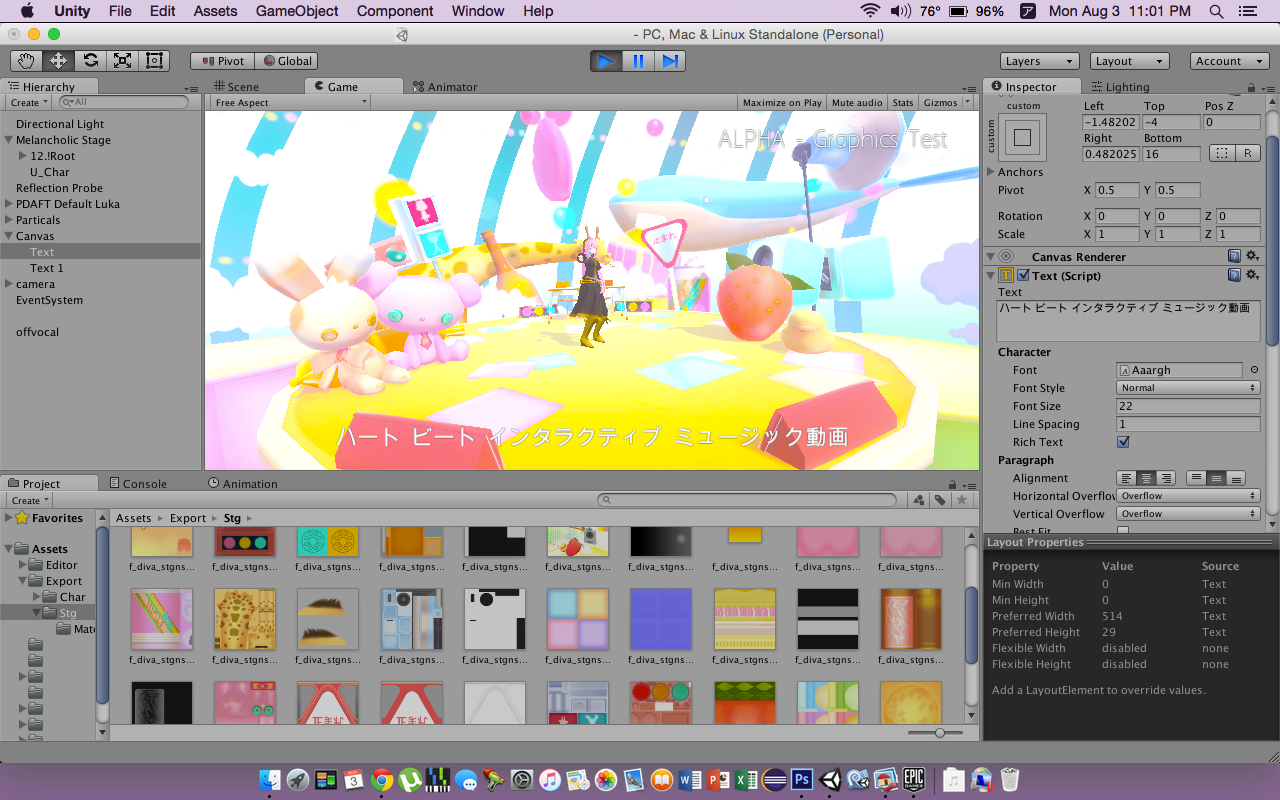Screen dimensions: 1280x800
Task: Set alignment to right
Action: click(1165, 479)
